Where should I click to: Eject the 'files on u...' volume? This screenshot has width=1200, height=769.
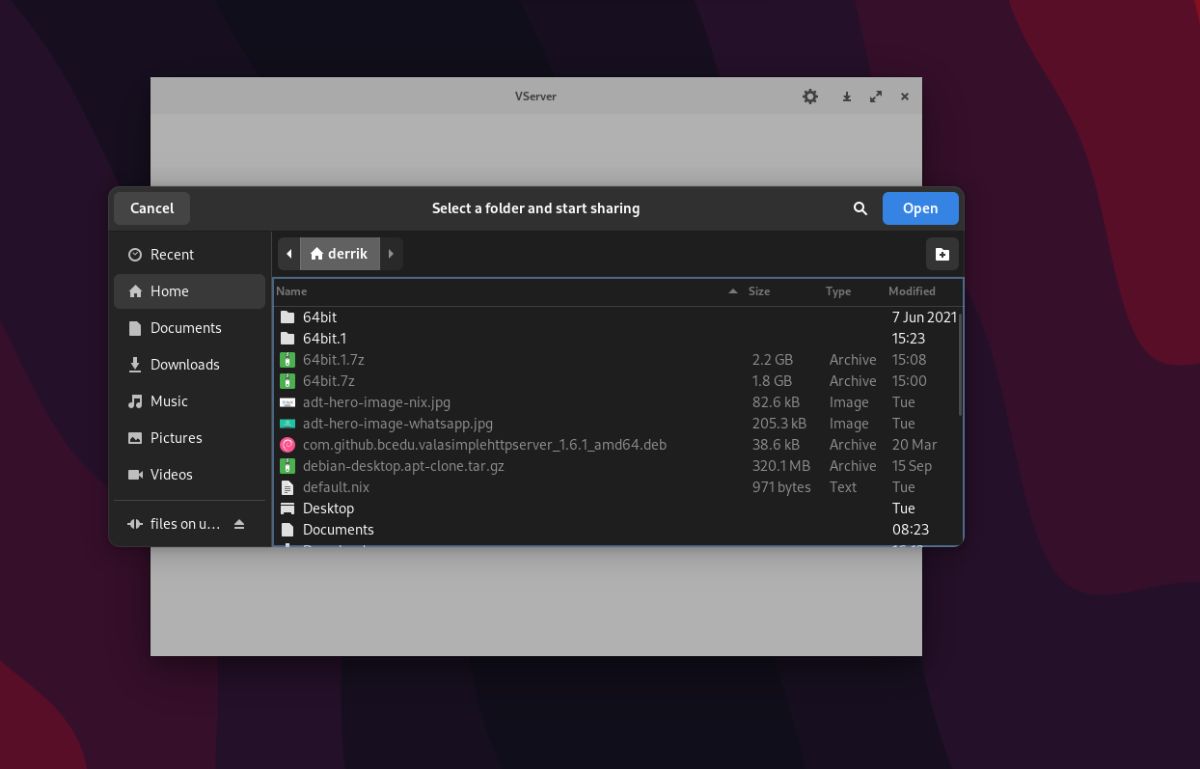(x=238, y=523)
